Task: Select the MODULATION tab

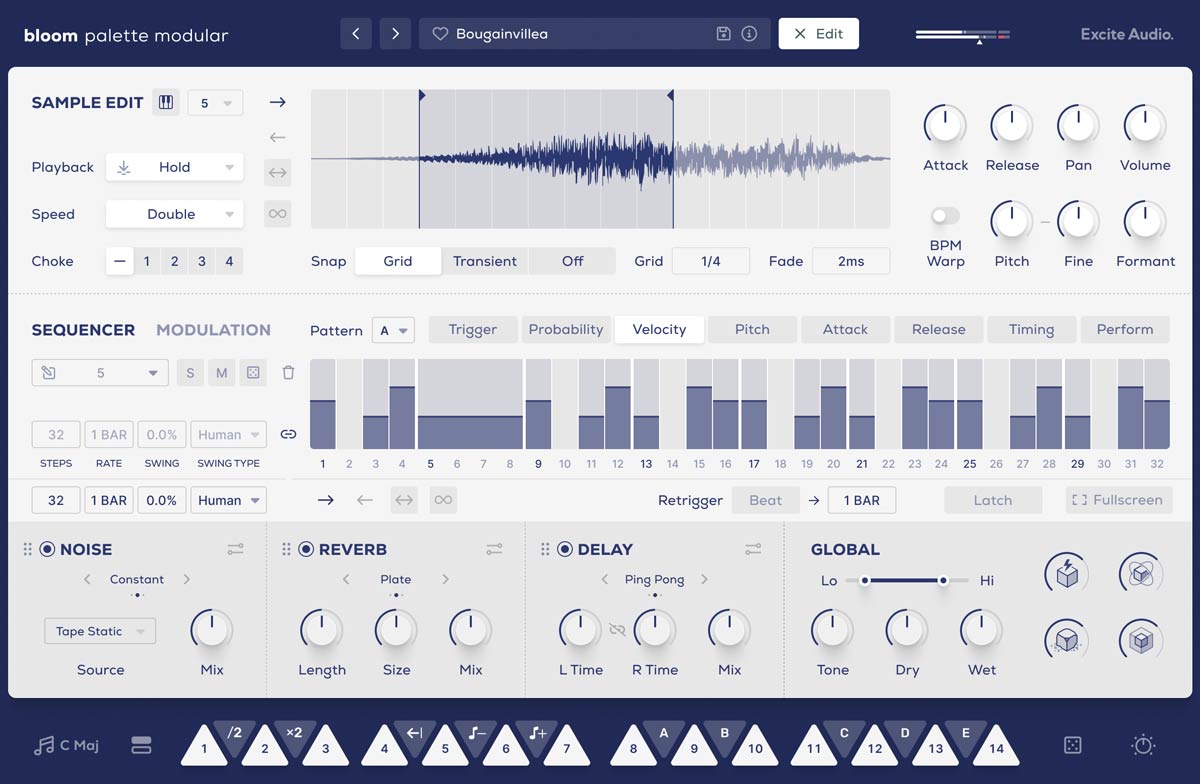Action: [213, 330]
